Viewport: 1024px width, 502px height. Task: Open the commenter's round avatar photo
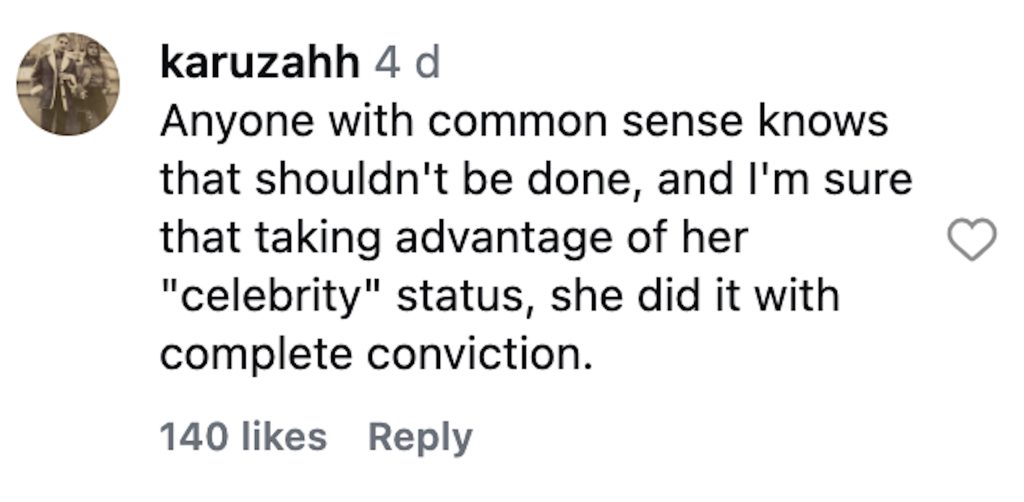pyautogui.click(x=69, y=84)
